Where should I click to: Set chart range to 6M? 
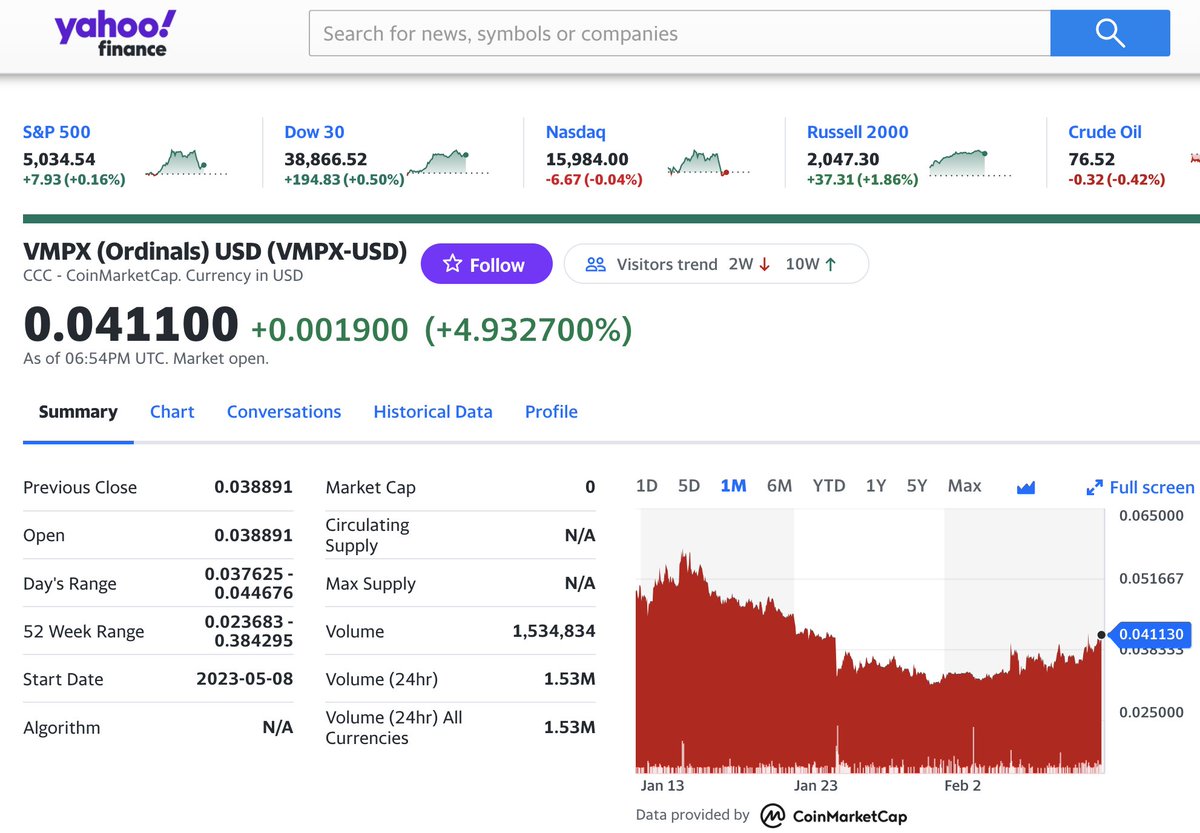pyautogui.click(x=779, y=486)
